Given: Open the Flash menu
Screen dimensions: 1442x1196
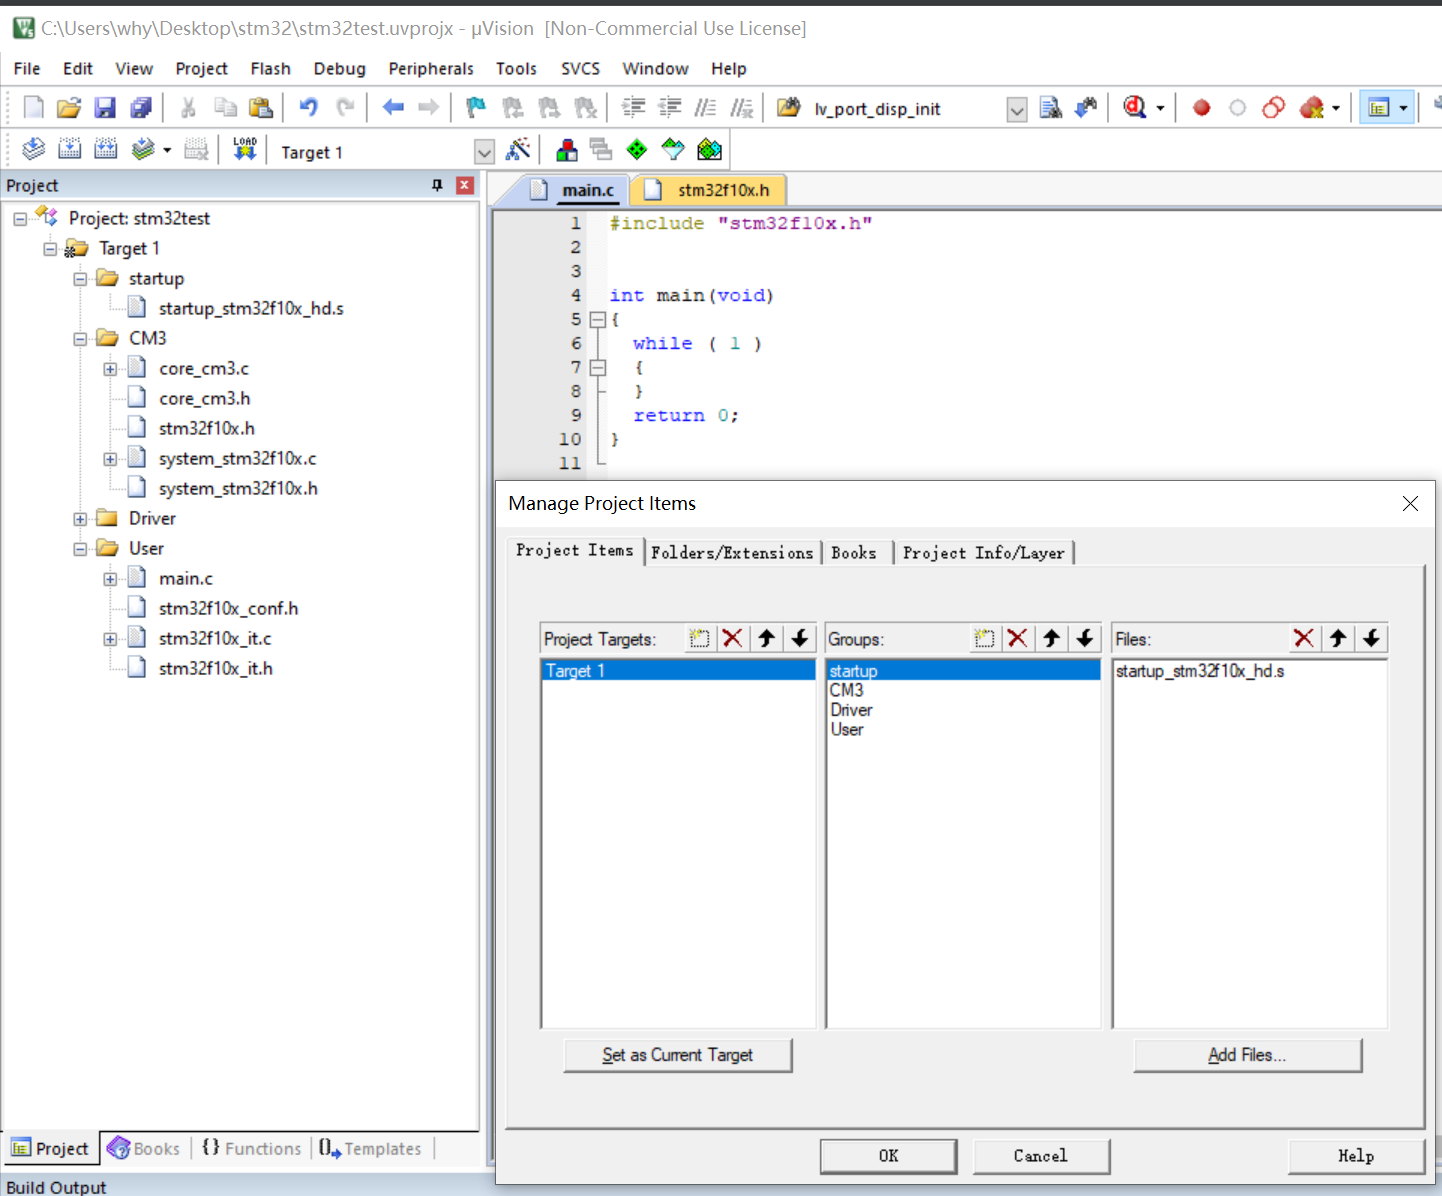Looking at the screenshot, I should click(x=270, y=68).
